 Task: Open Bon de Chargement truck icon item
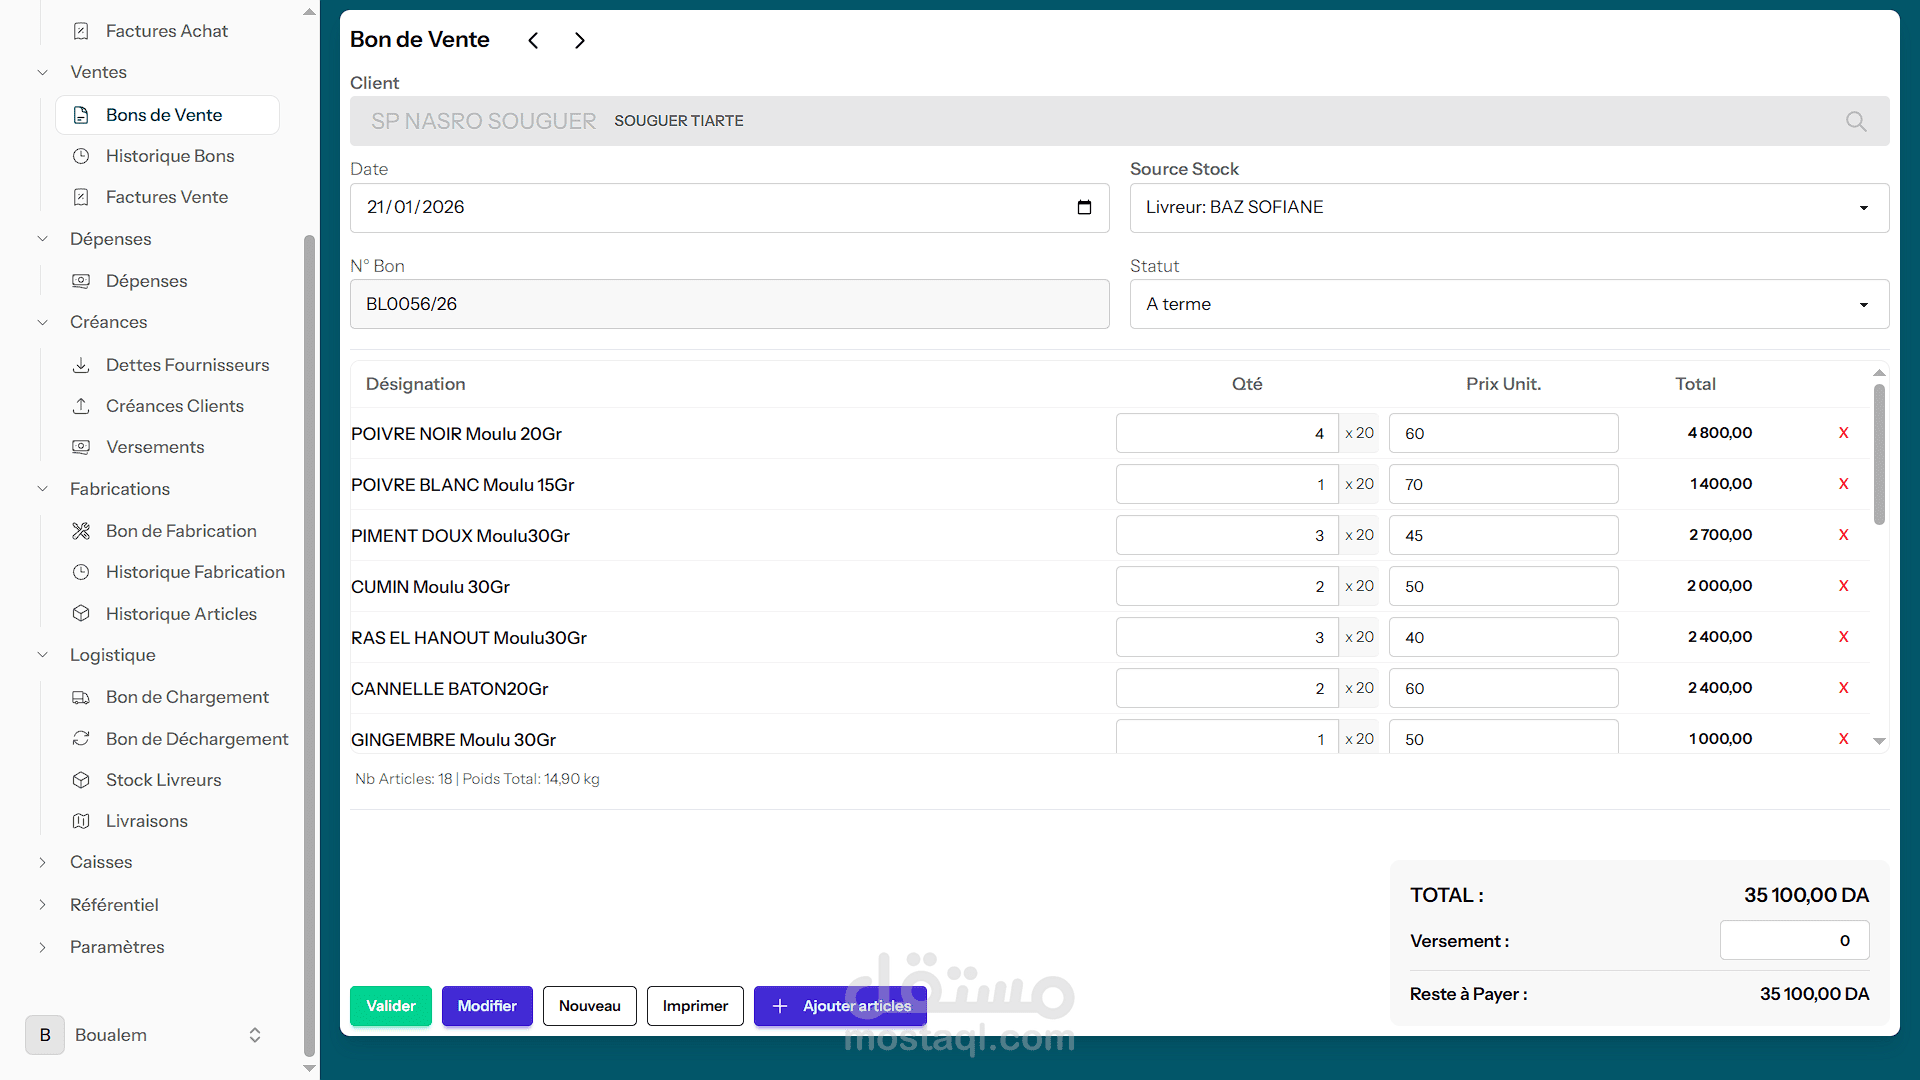[186, 697]
